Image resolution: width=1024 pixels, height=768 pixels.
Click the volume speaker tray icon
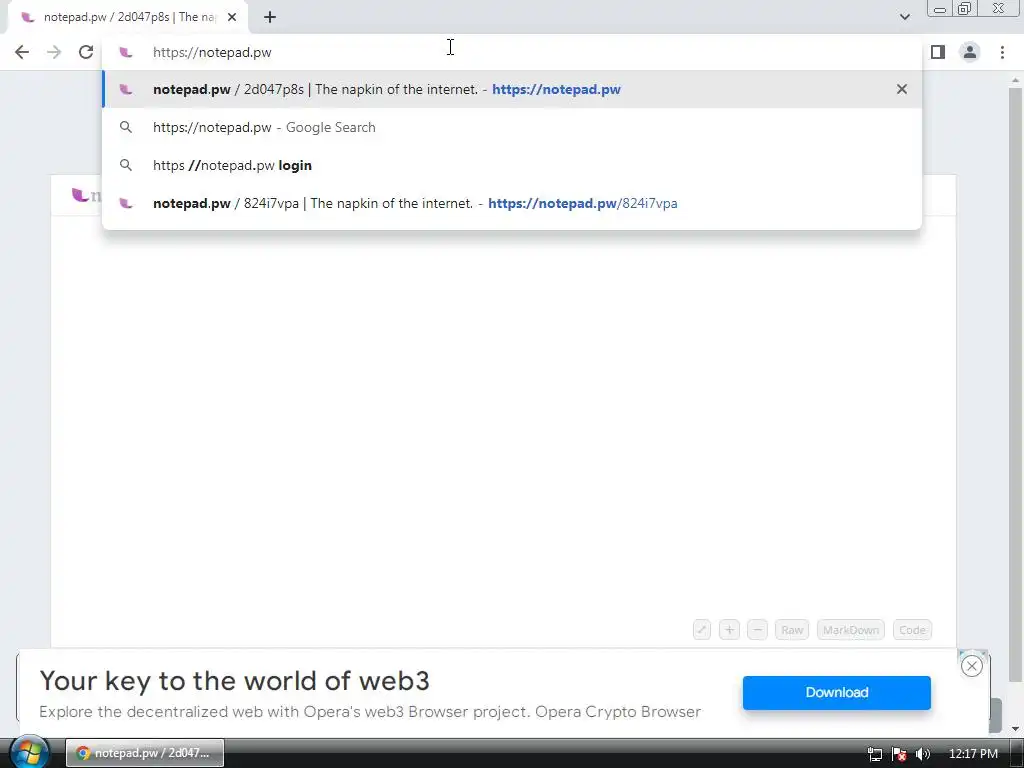[x=922, y=754]
